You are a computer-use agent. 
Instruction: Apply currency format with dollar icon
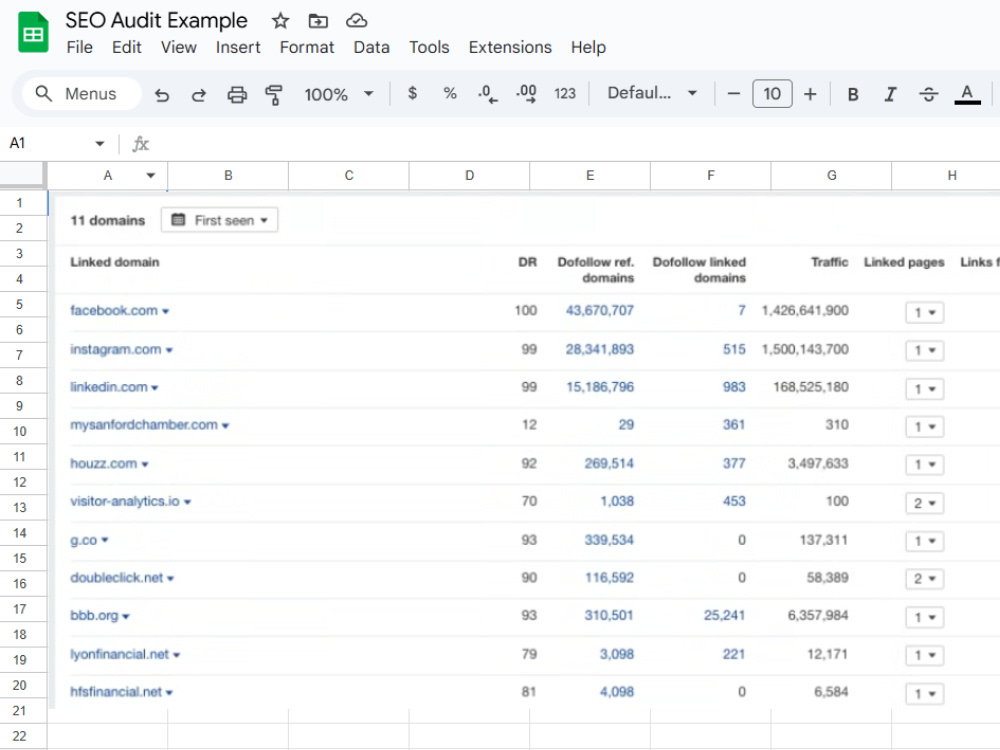click(x=413, y=93)
